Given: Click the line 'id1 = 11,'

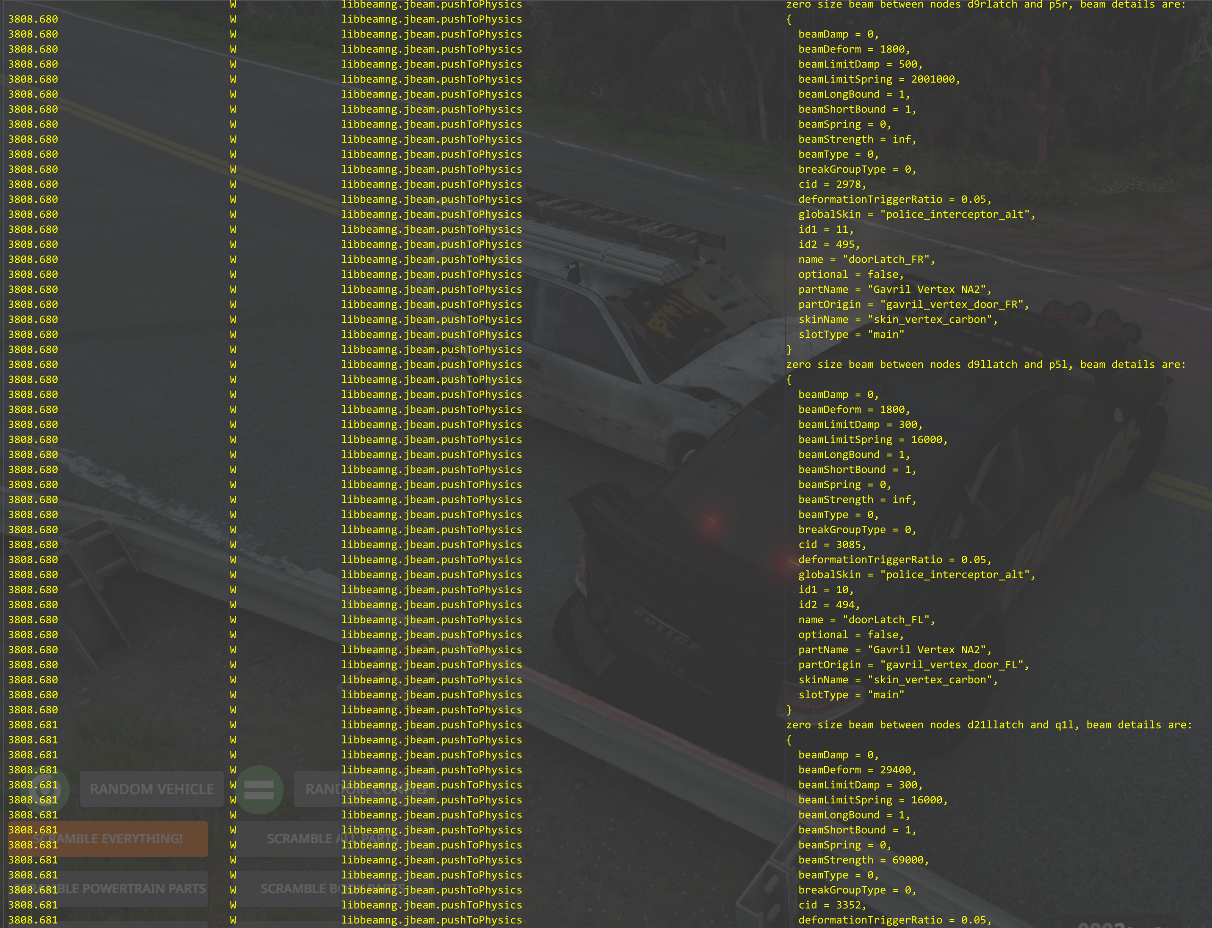Looking at the screenshot, I should 826,229.
